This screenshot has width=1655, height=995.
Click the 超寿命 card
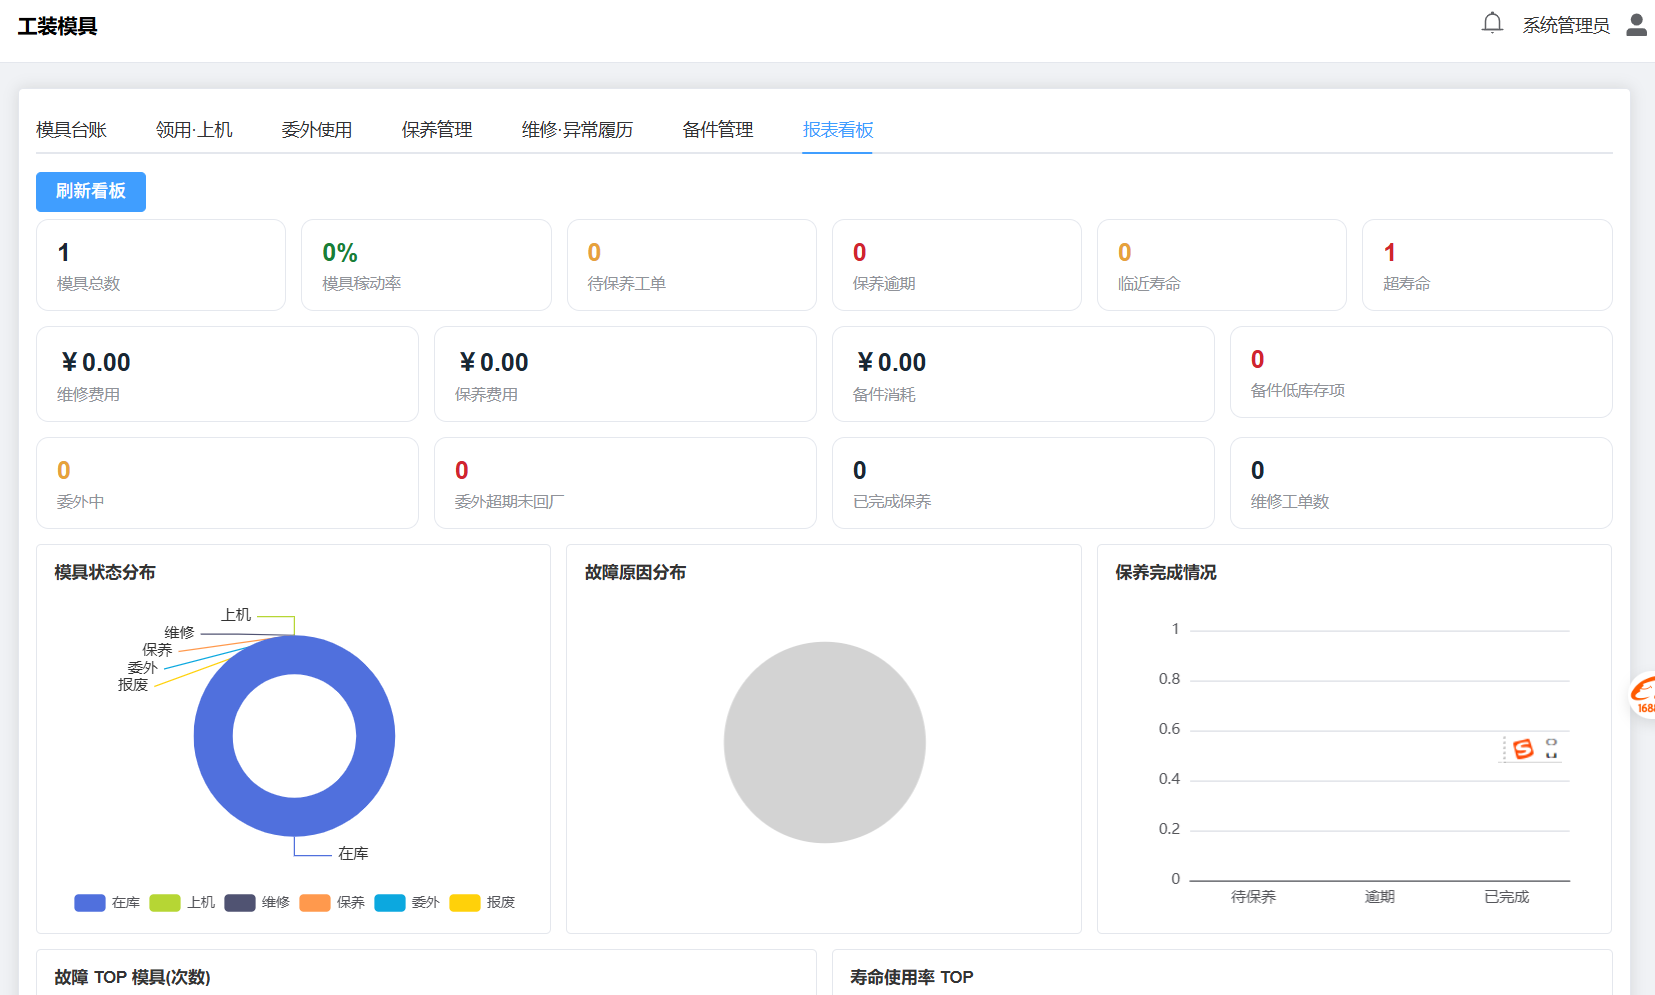pos(1487,265)
